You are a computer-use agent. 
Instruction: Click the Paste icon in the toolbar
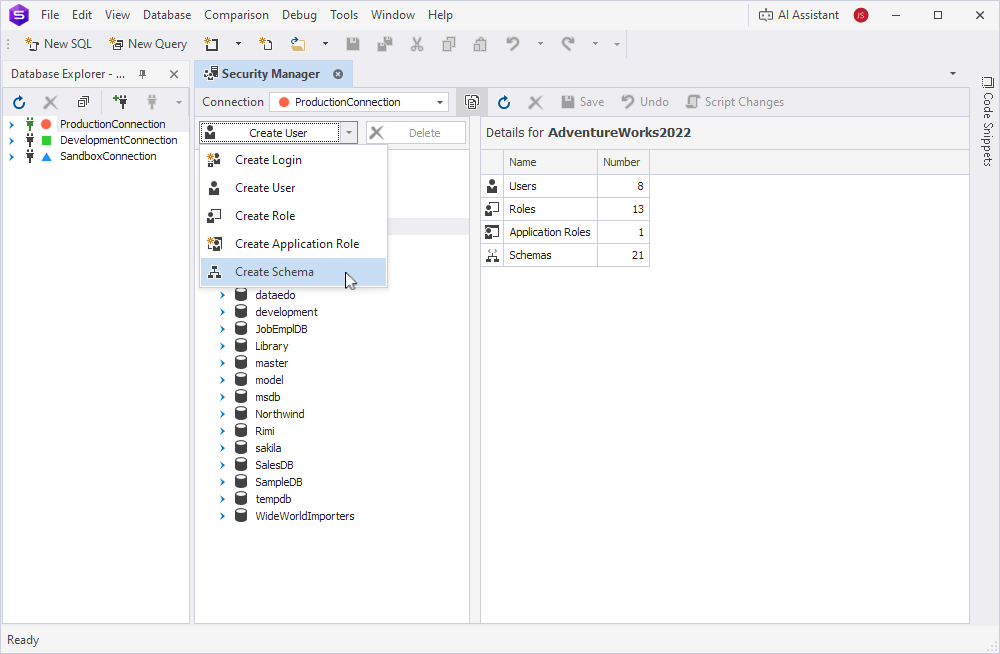click(479, 44)
